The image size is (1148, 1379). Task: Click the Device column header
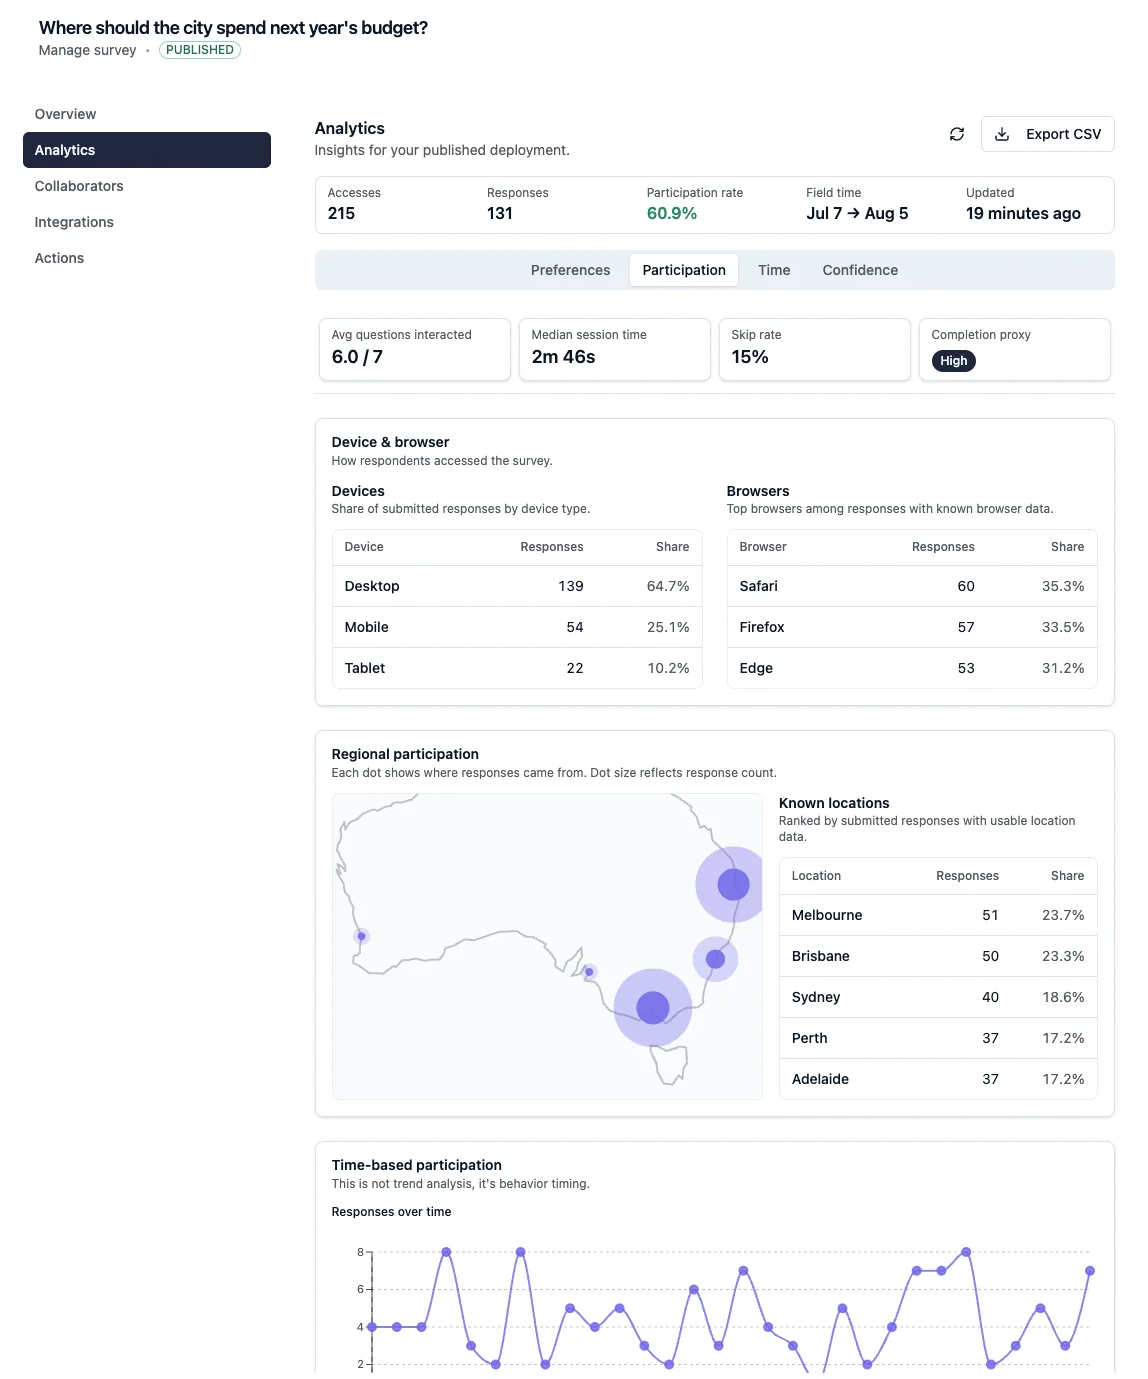point(364,547)
